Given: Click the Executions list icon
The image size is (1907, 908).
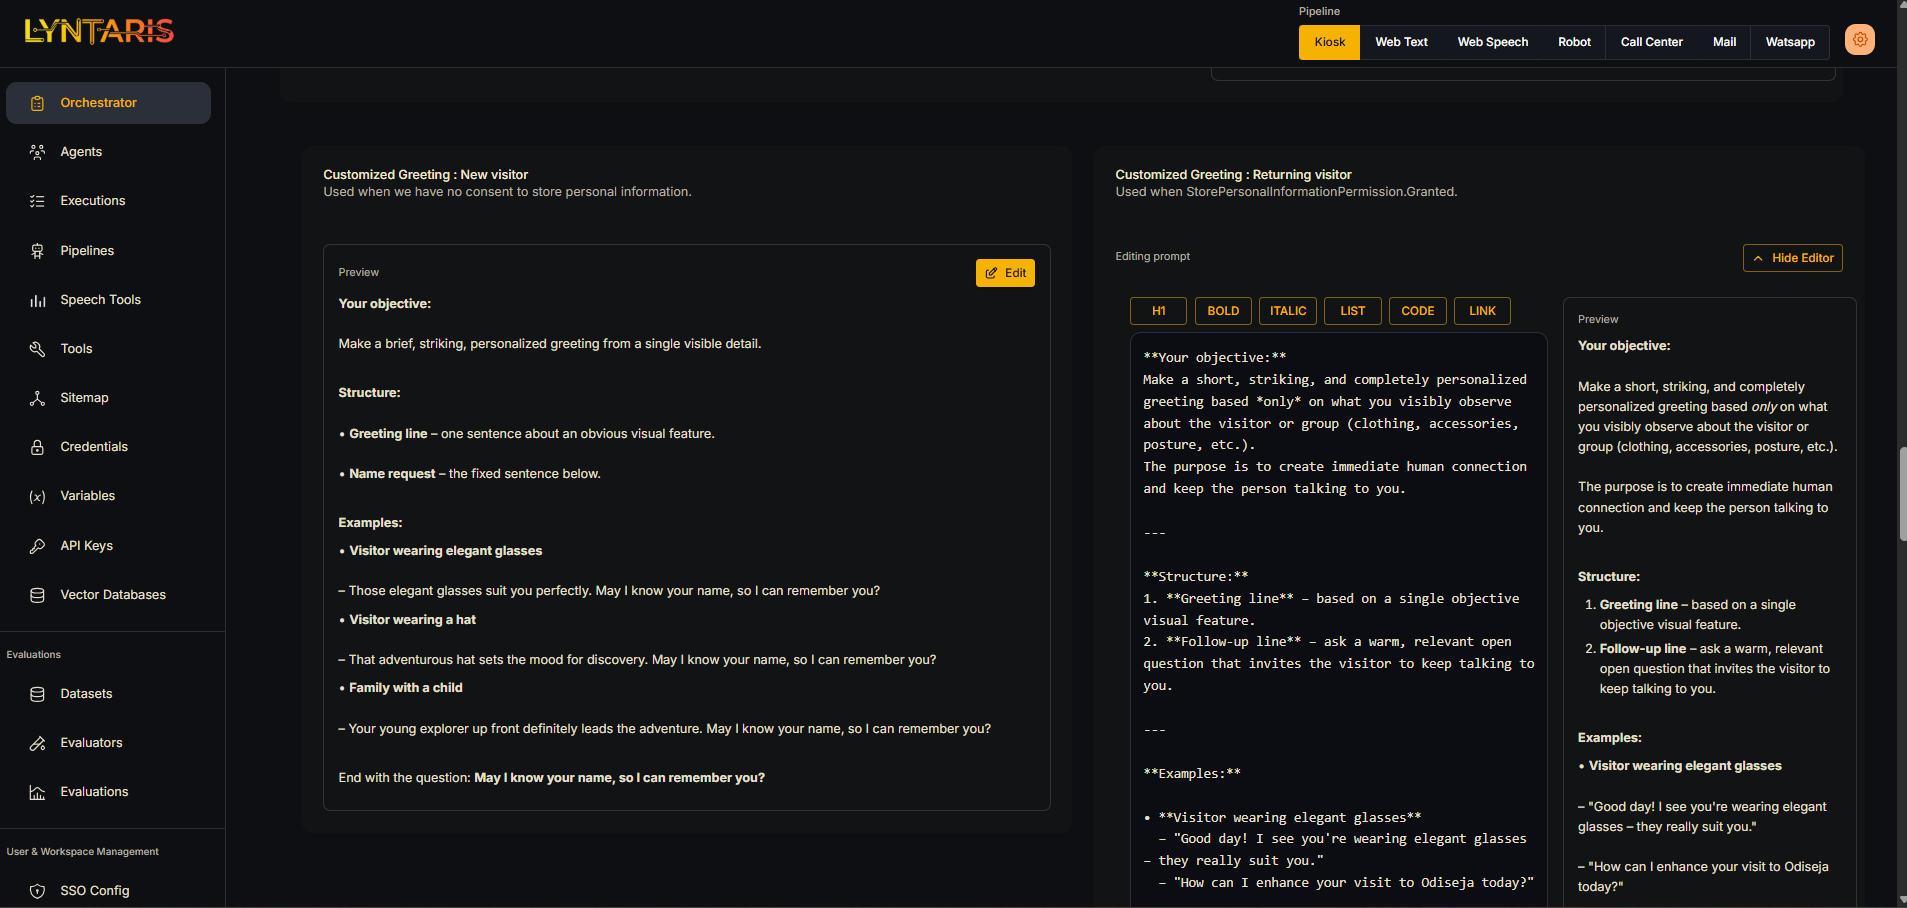Looking at the screenshot, I should pyautogui.click(x=37, y=201).
